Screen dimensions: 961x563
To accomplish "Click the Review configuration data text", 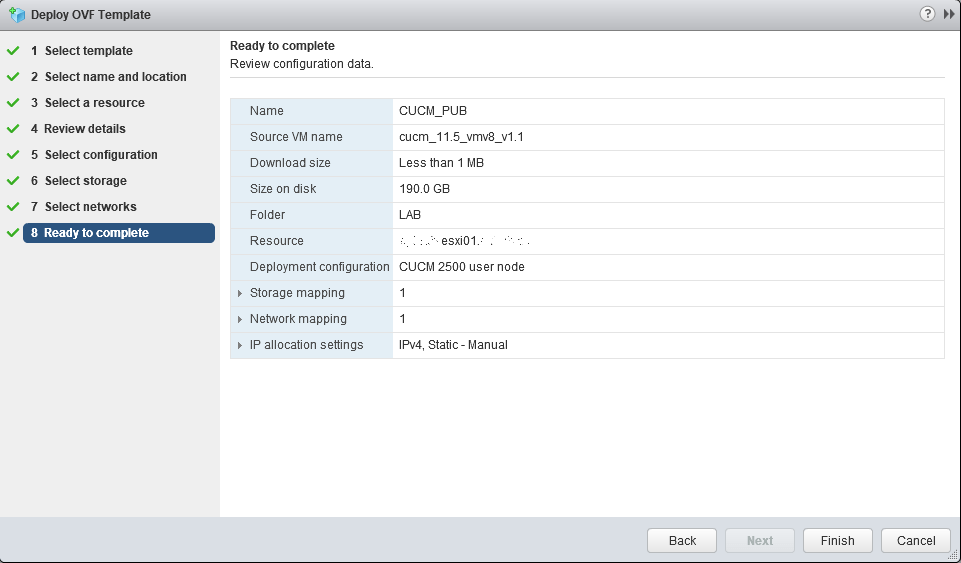I will 302,64.
